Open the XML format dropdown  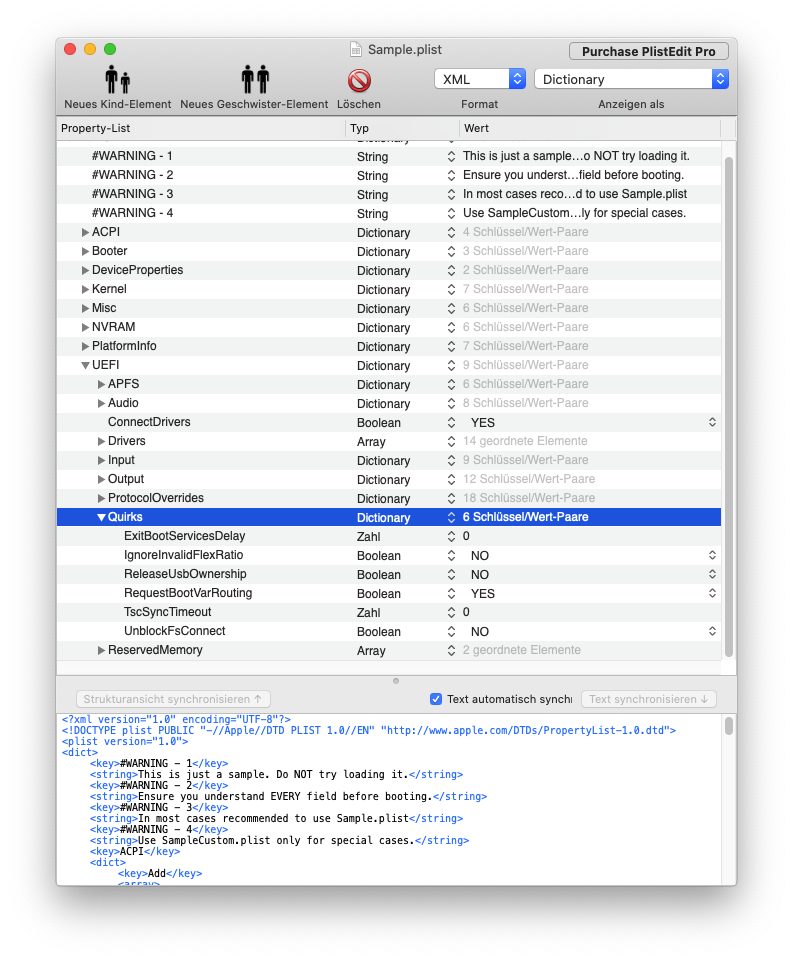[x=479, y=79]
